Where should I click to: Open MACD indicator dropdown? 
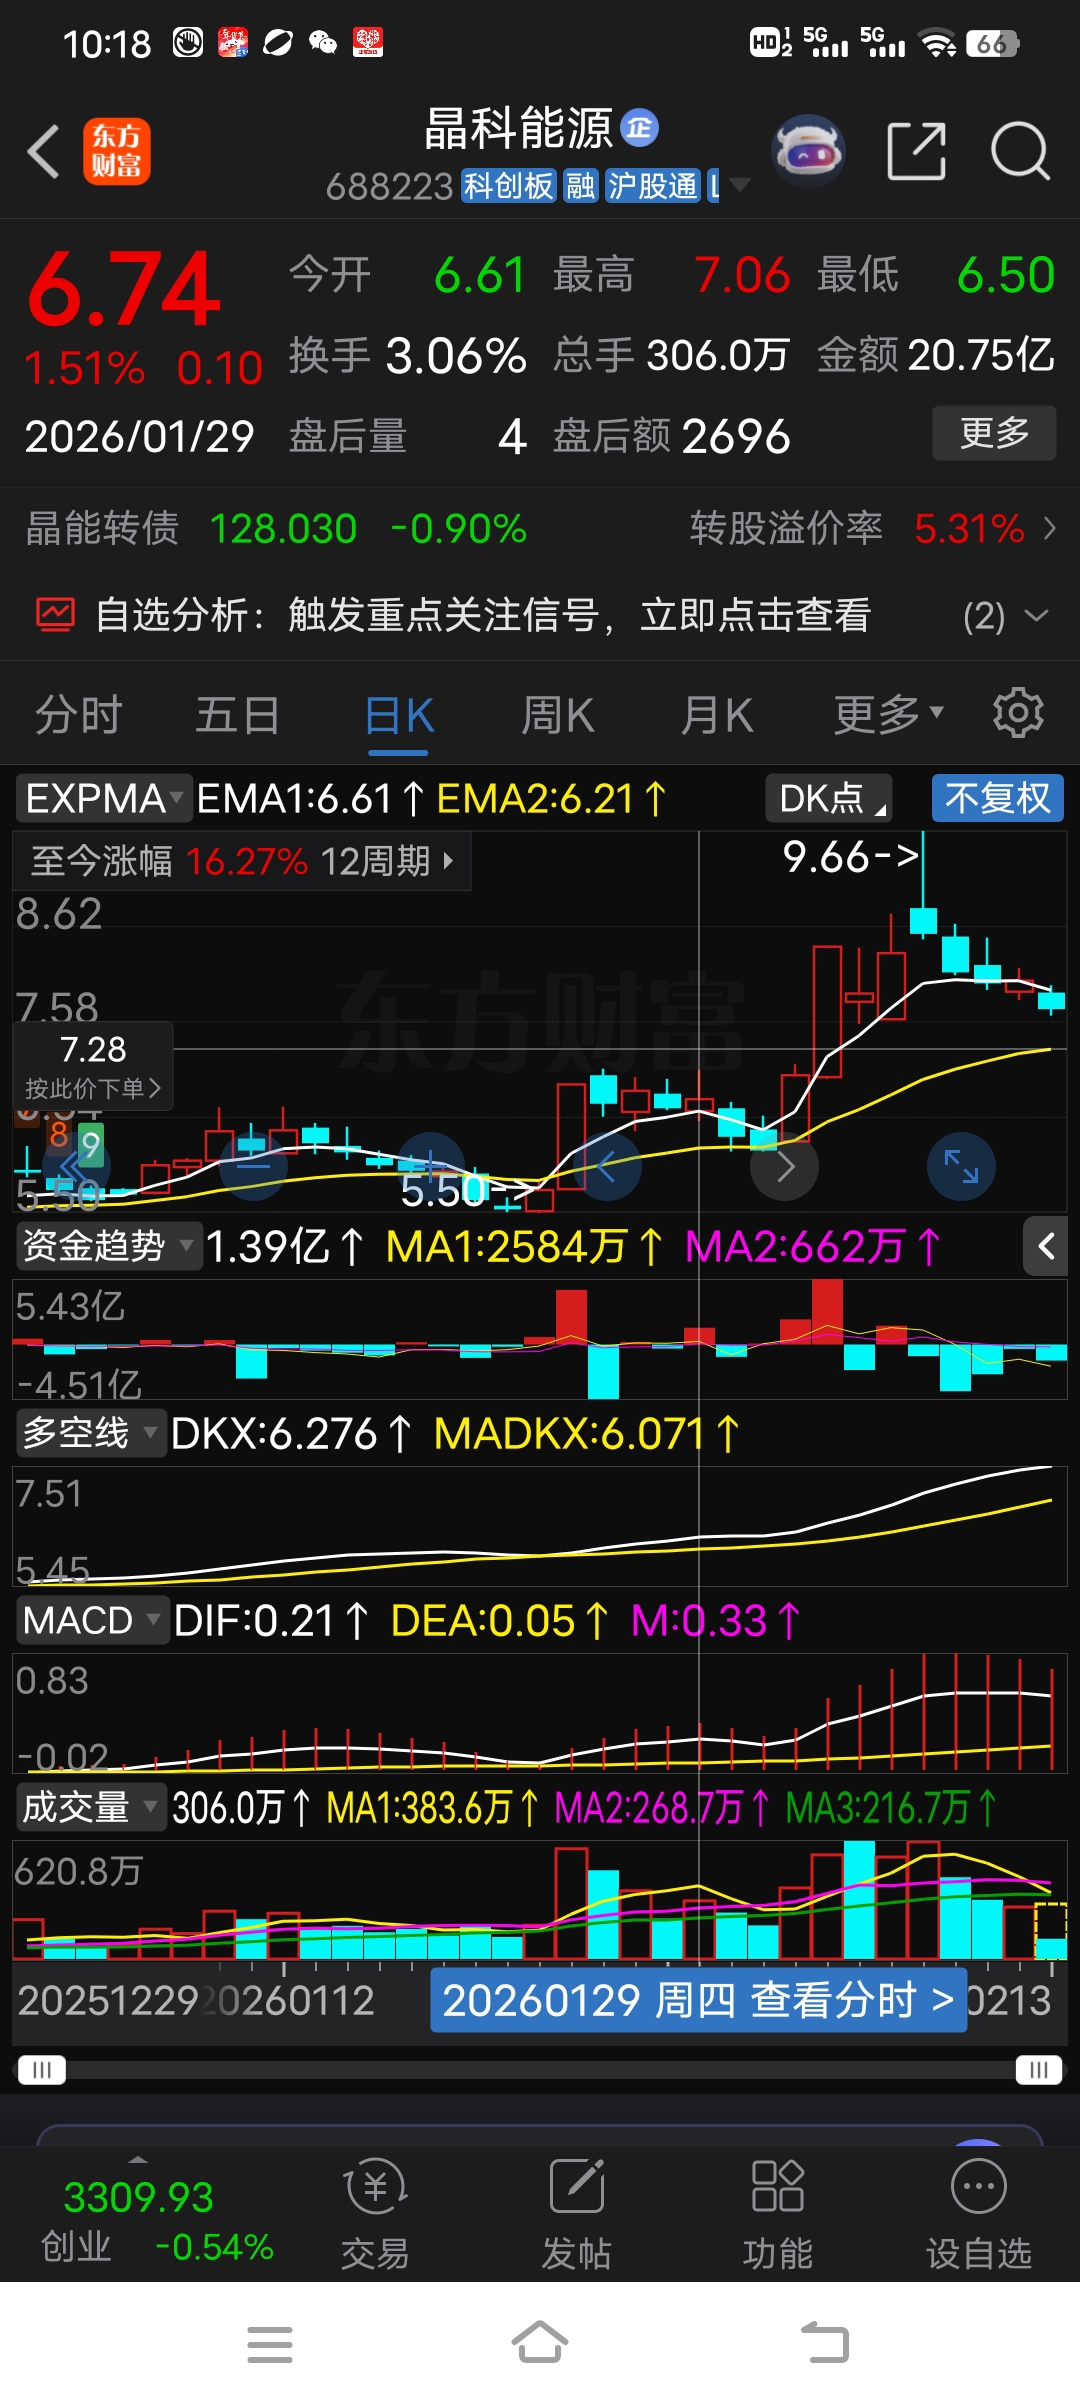point(91,1620)
